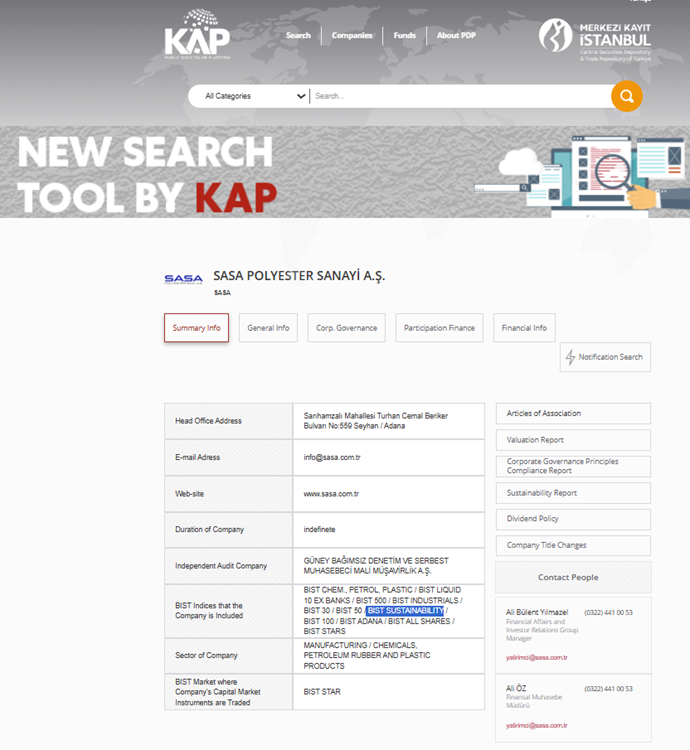Switch to the General Info tab
The image size is (690, 750).
pyautogui.click(x=268, y=328)
